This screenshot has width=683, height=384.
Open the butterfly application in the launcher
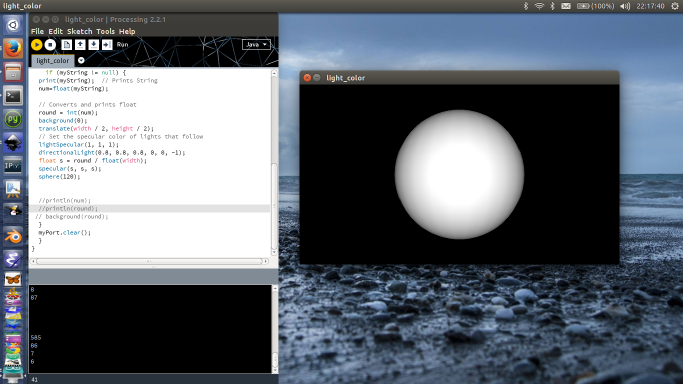13,279
